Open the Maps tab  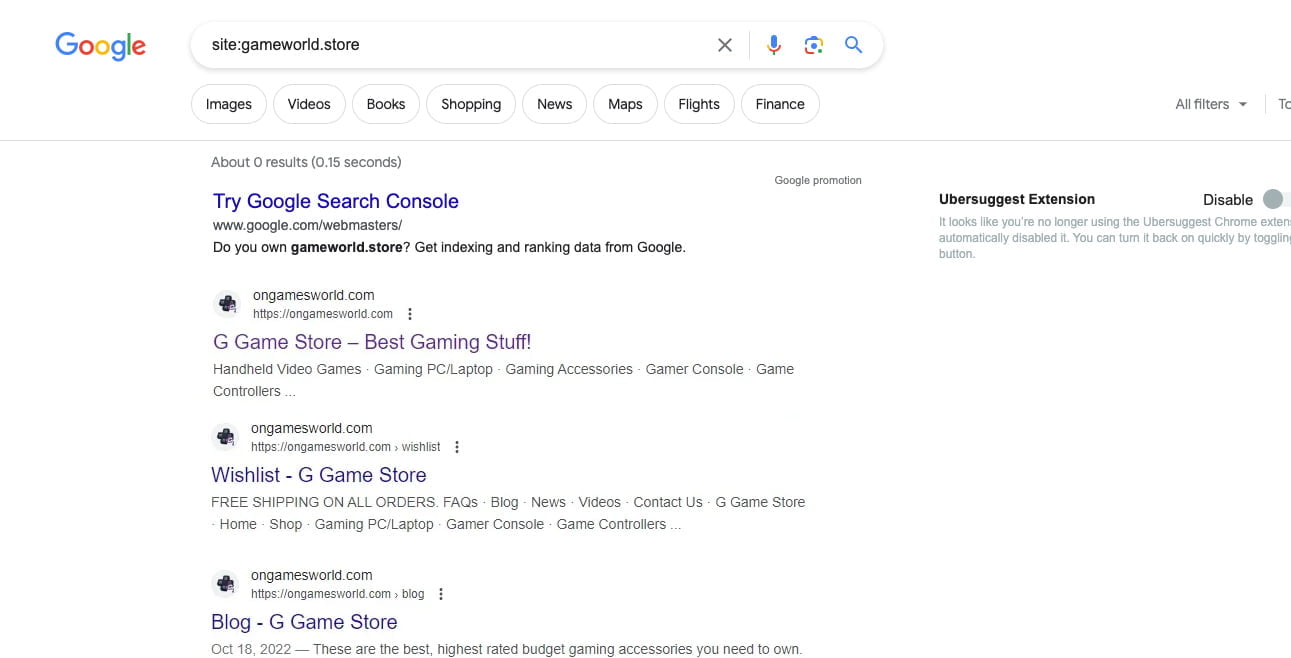[x=625, y=104]
